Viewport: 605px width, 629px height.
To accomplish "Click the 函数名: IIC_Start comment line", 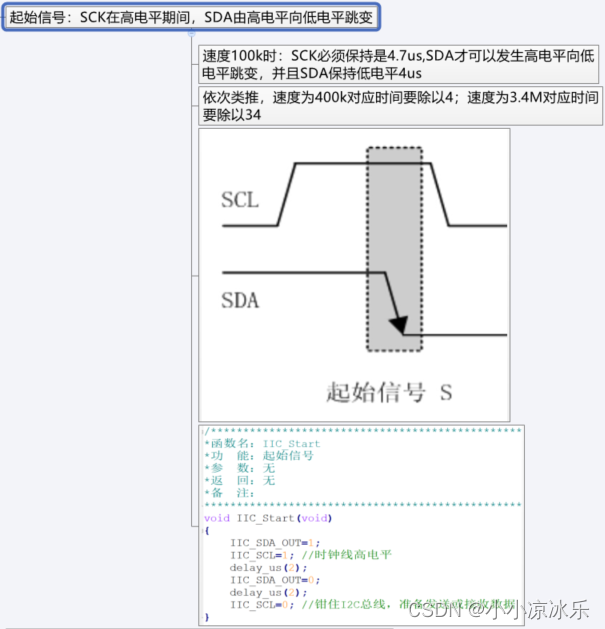I will pyautogui.click(x=262, y=443).
